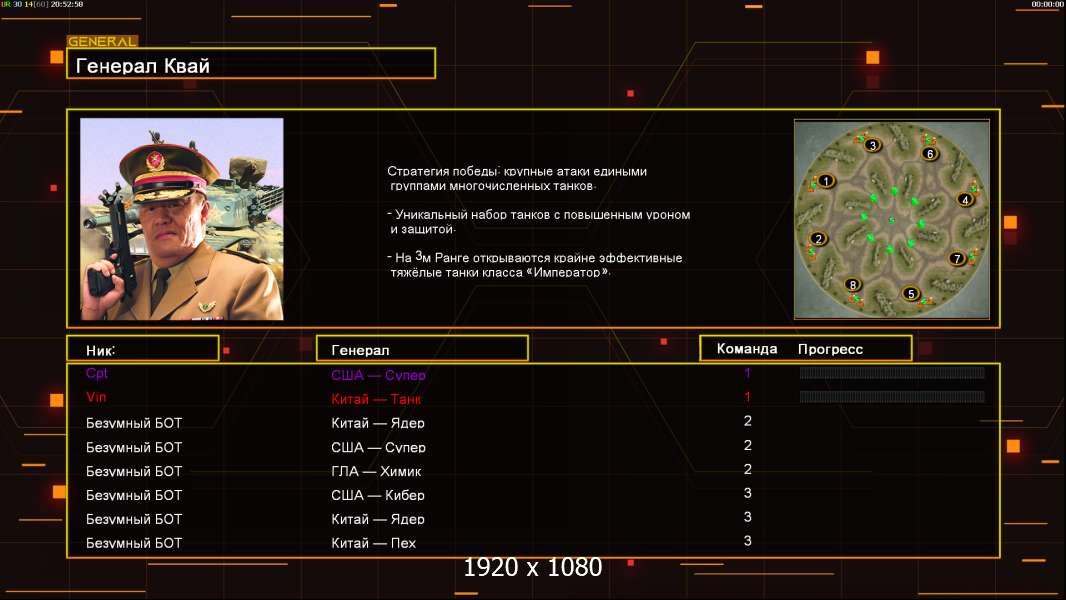1066x600 pixels.
Task: Click the loading progress bar in Cpt's row
Action: 892,372
